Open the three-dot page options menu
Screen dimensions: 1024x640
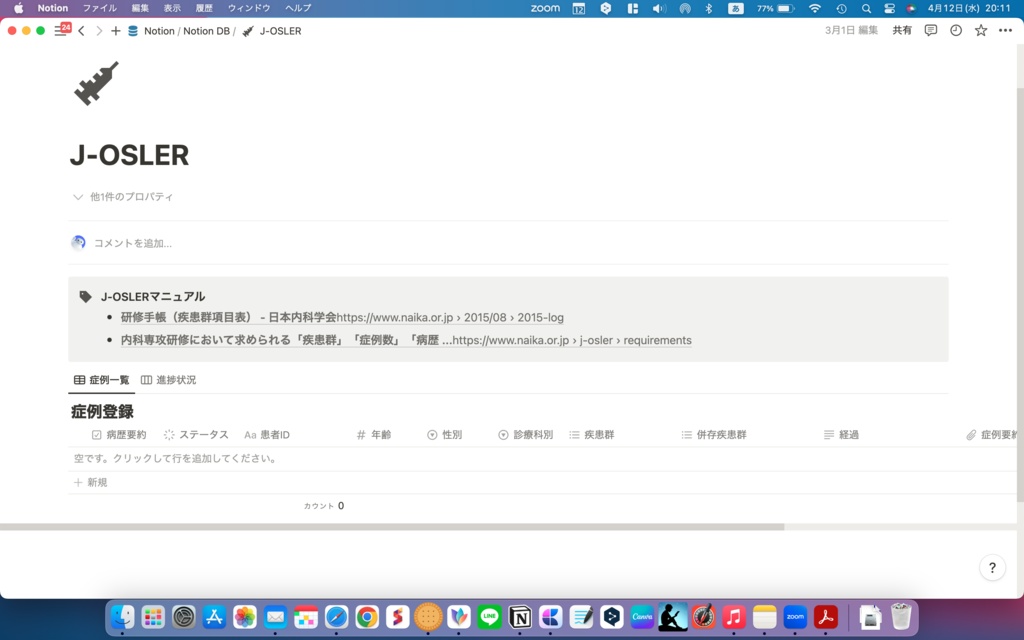(x=1005, y=31)
